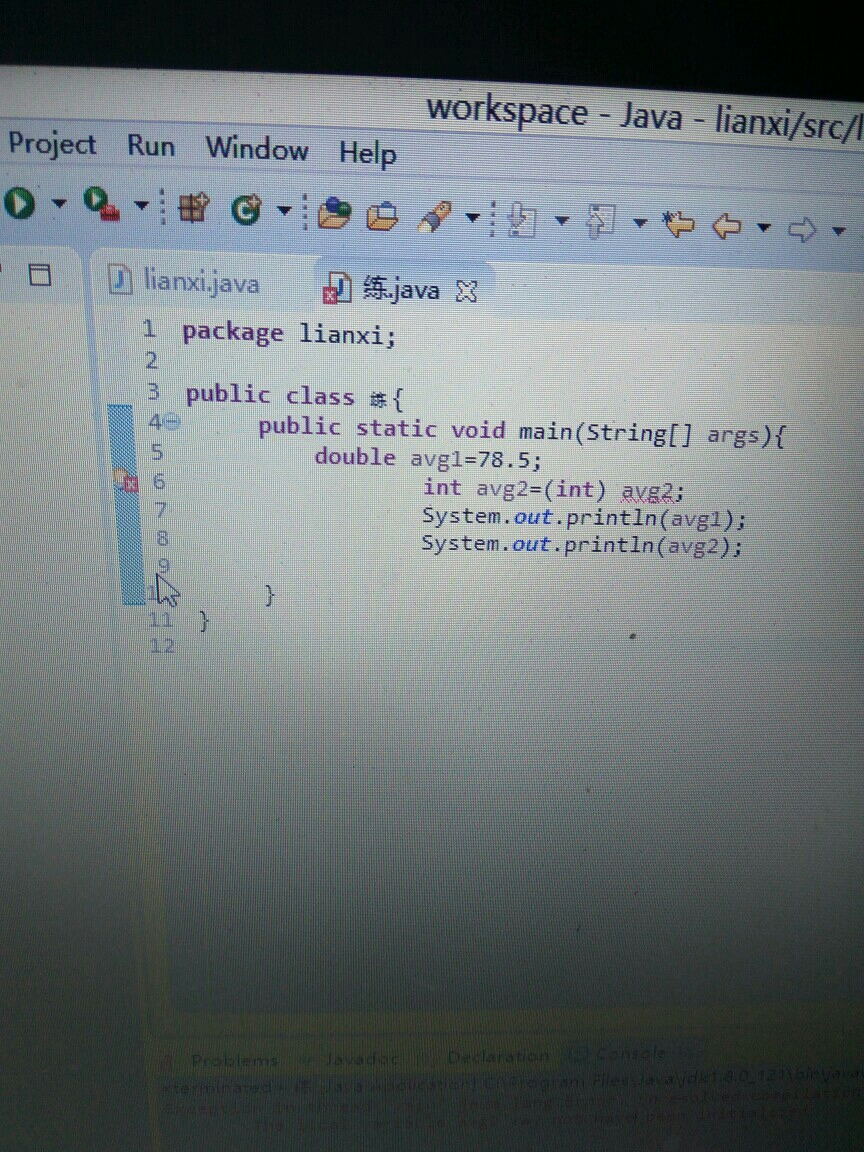This screenshot has height=1152, width=864.
Task: Open the Next Annotation dropdown arrow
Action: click(x=562, y=220)
